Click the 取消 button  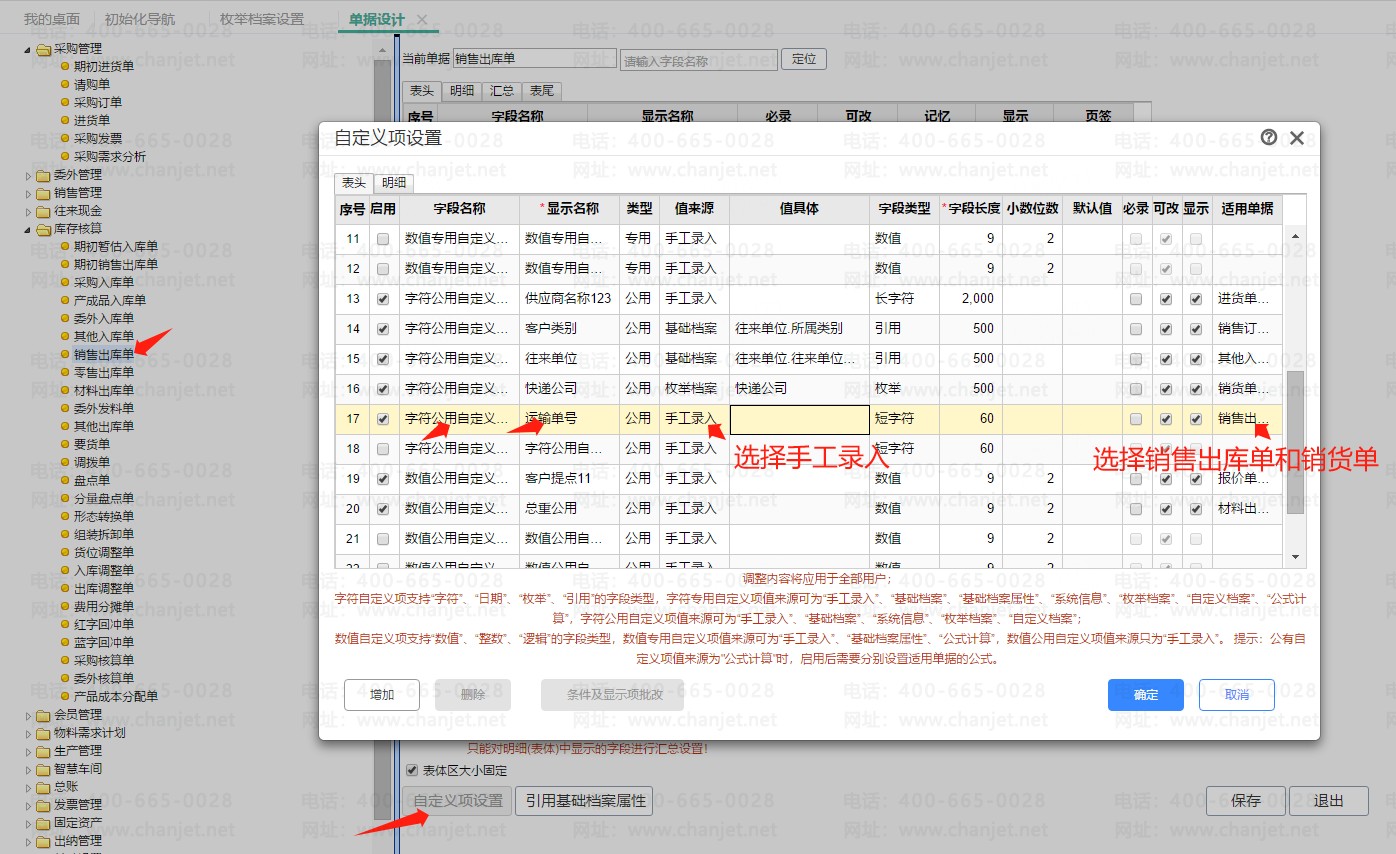pyautogui.click(x=1237, y=695)
